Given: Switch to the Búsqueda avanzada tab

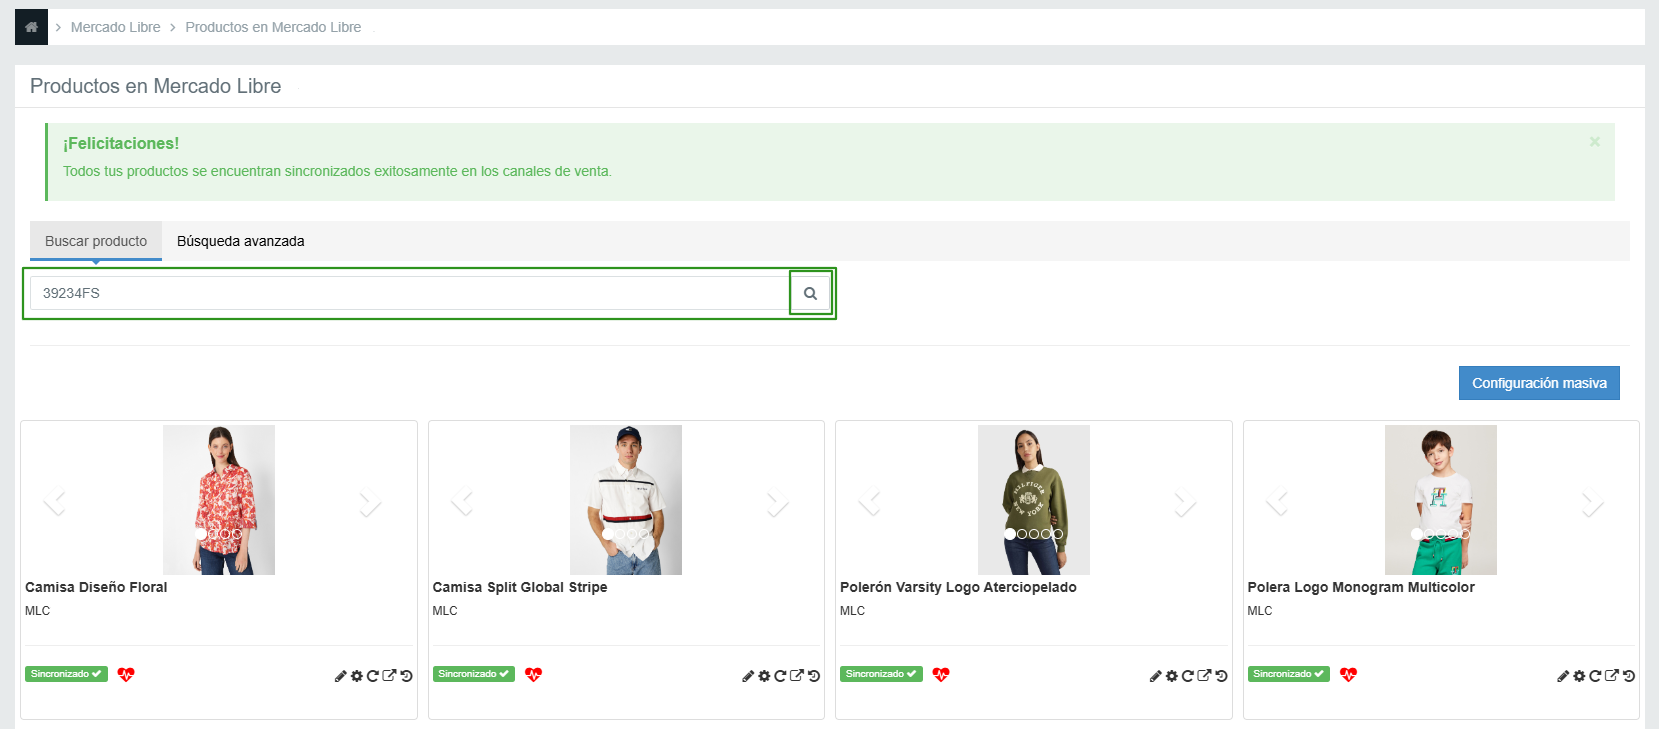Looking at the screenshot, I should (240, 241).
